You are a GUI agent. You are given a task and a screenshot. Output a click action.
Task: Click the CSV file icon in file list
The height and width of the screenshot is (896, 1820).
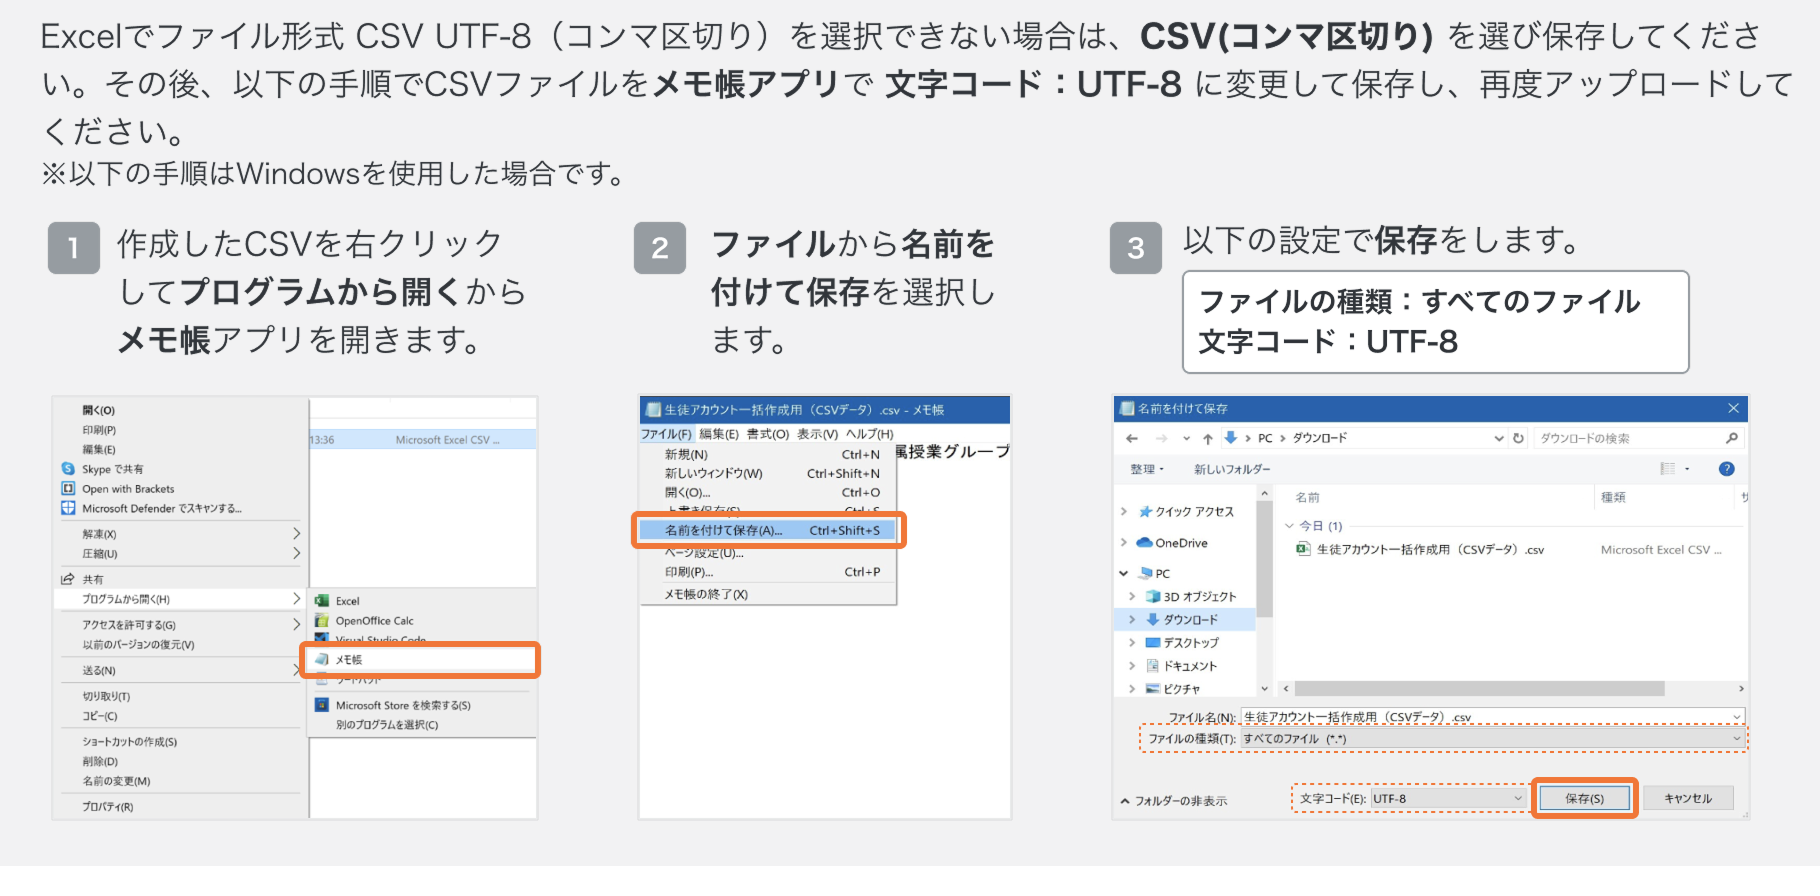click(x=1303, y=549)
